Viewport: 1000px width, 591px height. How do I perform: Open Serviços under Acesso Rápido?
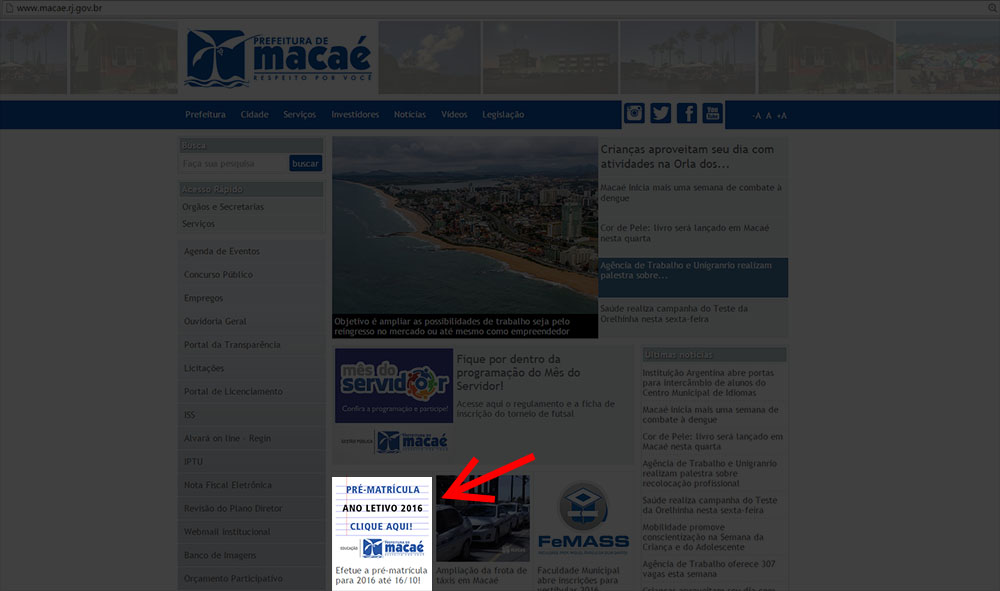(x=198, y=224)
